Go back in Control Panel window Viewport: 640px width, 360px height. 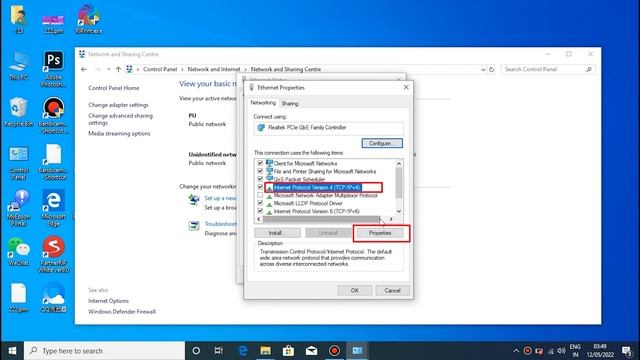[84, 69]
